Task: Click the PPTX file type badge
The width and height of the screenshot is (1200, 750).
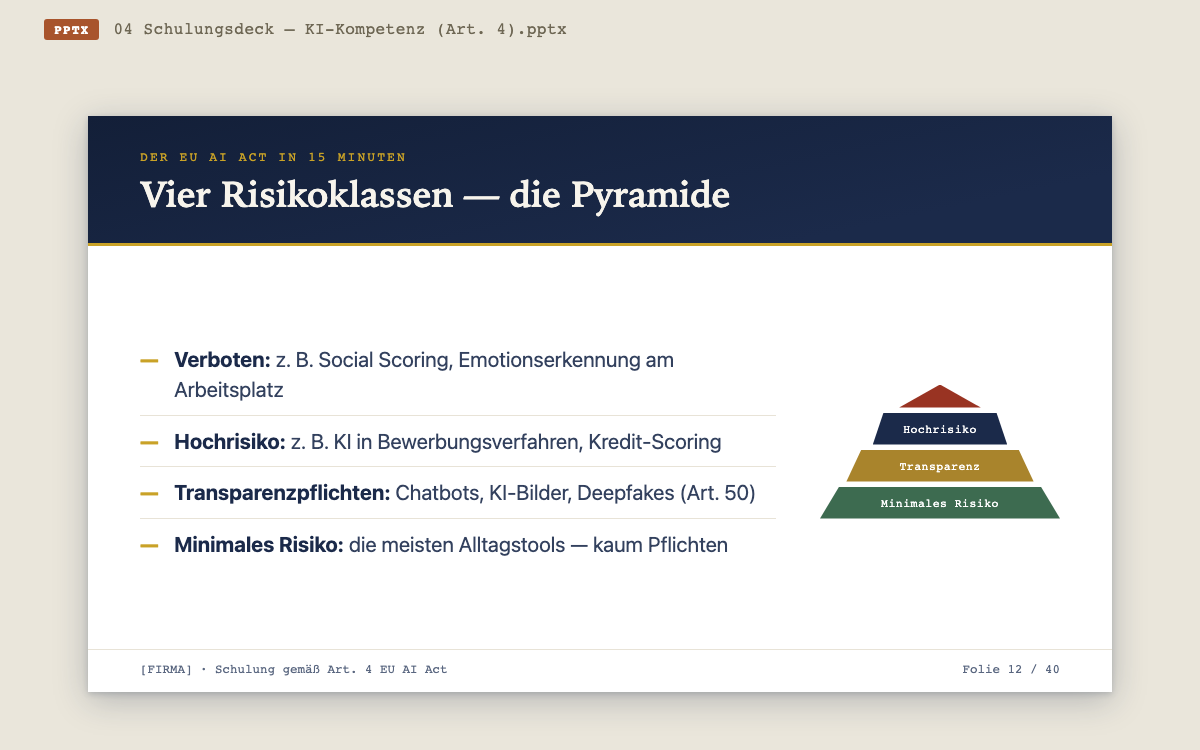Action: point(71,30)
